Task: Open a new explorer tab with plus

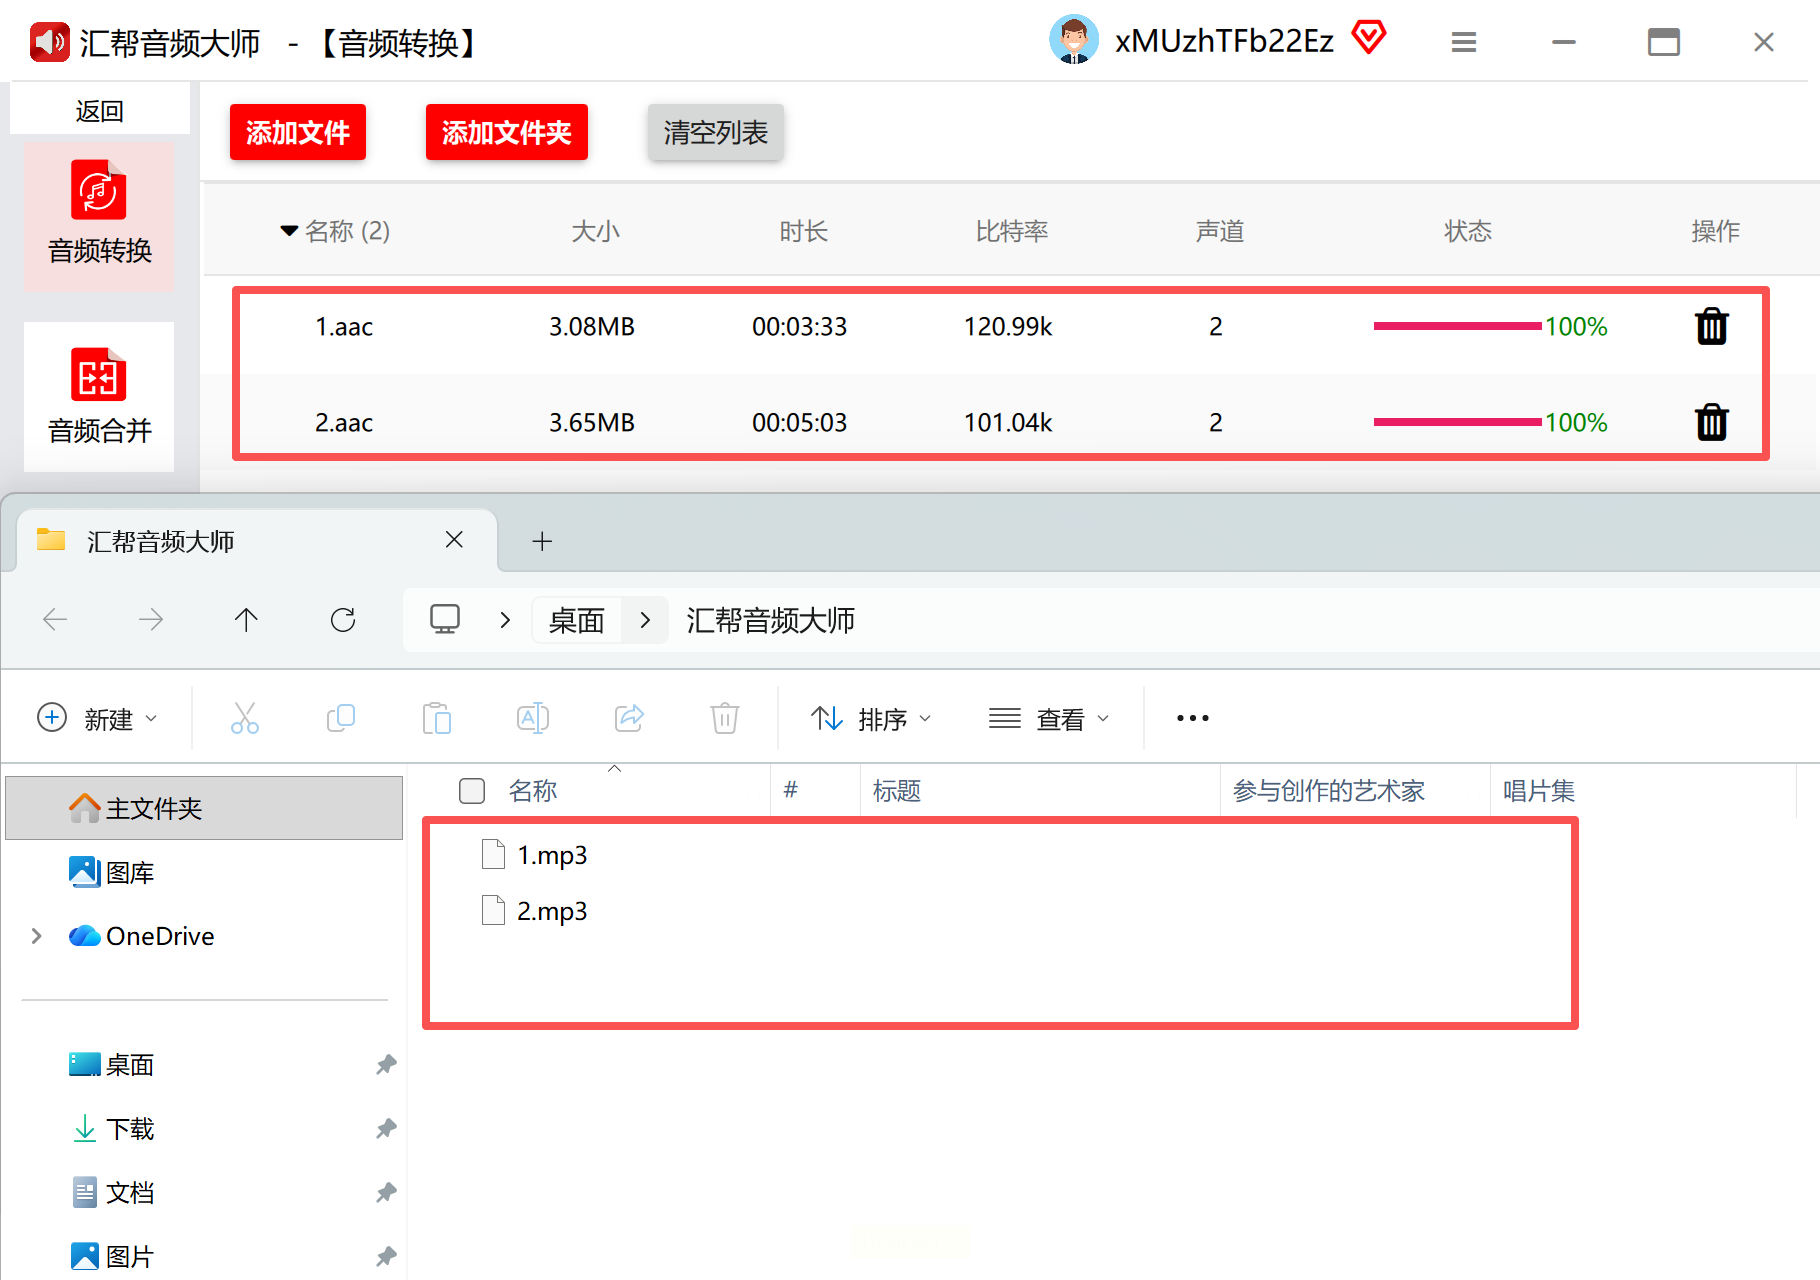Action: pyautogui.click(x=542, y=541)
